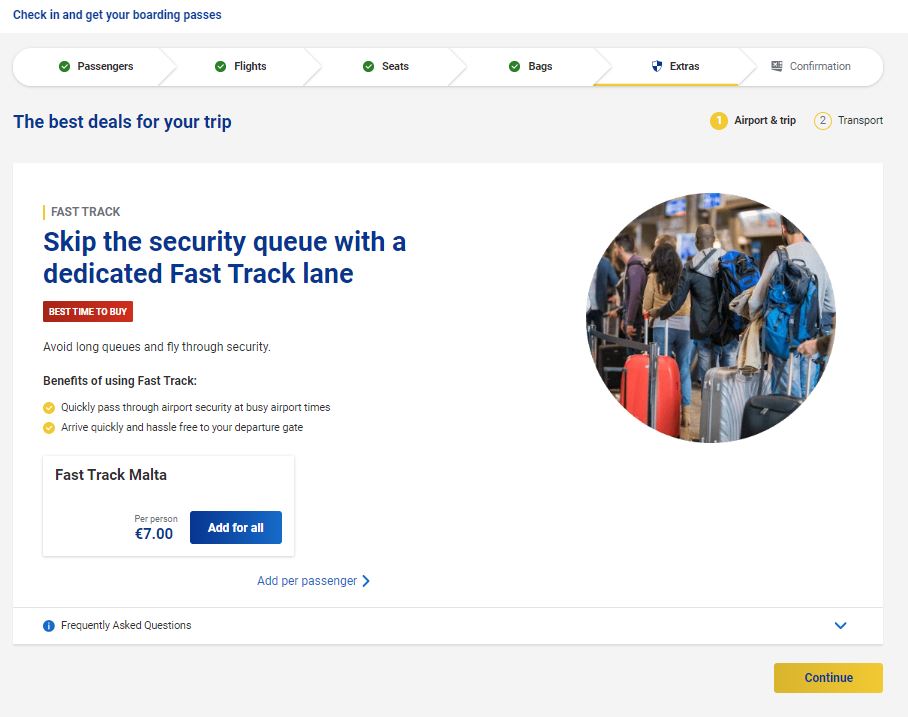Click the green checkmark icon beside Passengers
Image resolution: width=908 pixels, height=717 pixels.
64,67
